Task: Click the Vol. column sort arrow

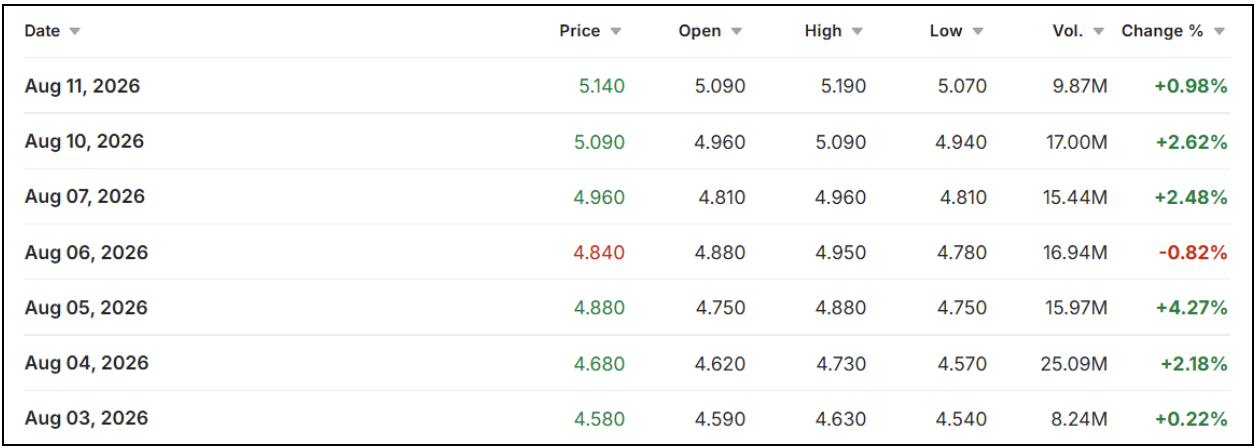Action: click(x=1098, y=32)
